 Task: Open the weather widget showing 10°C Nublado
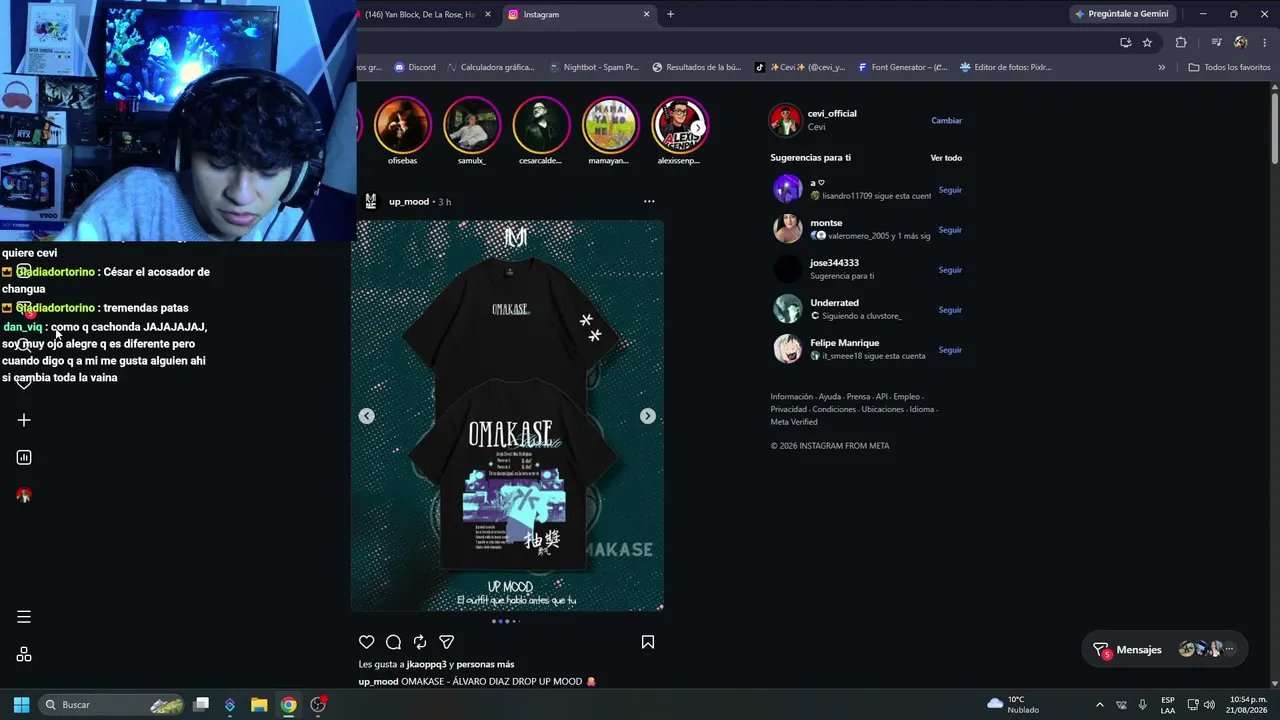[x=1013, y=705]
